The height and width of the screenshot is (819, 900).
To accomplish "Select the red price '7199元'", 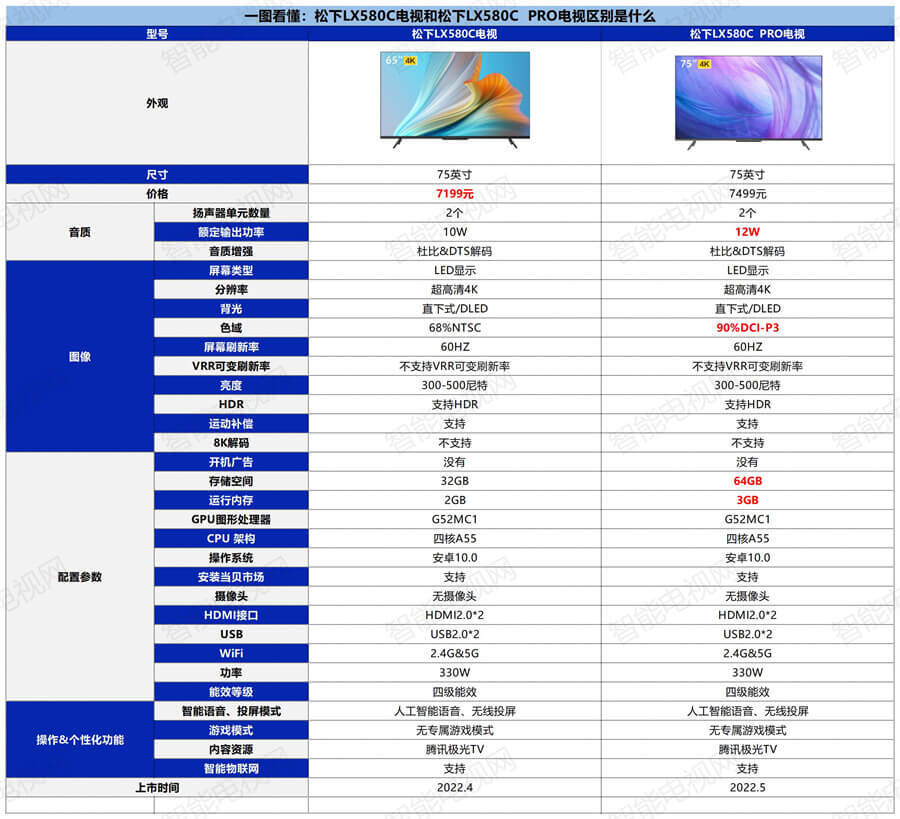I will [x=455, y=193].
